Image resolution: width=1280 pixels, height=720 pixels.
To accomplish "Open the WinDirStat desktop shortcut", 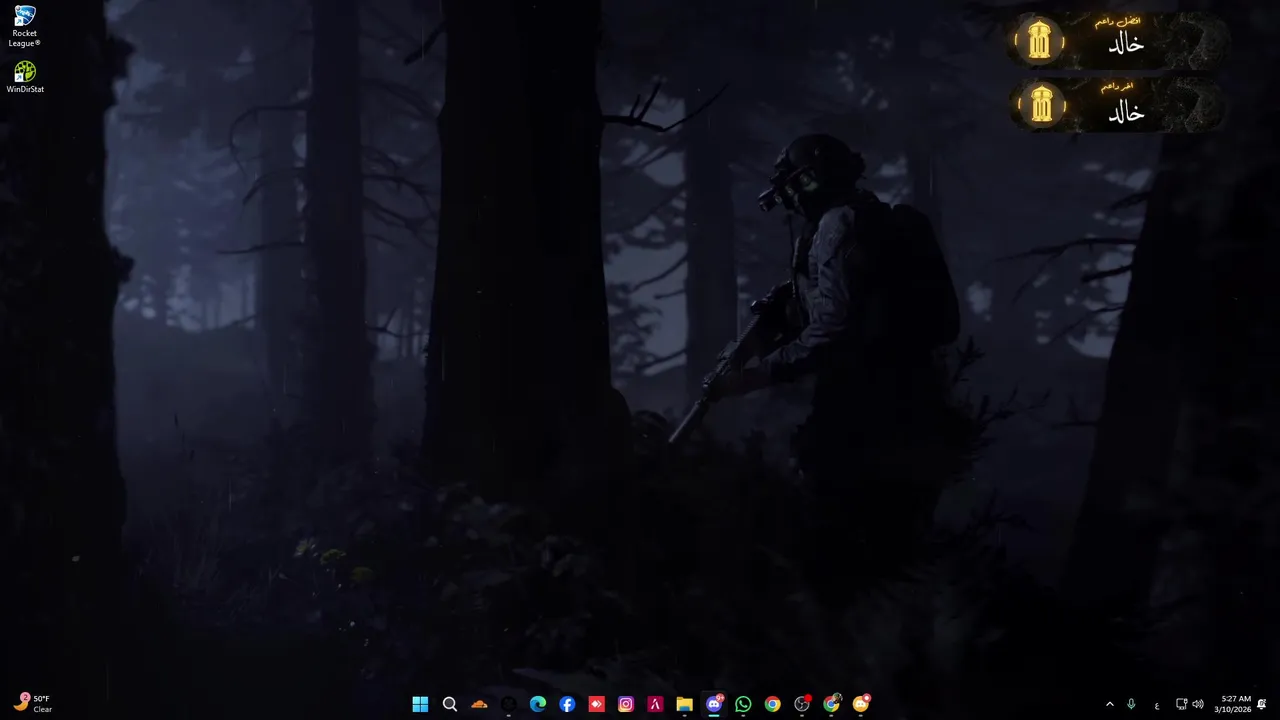I will click(x=25, y=77).
